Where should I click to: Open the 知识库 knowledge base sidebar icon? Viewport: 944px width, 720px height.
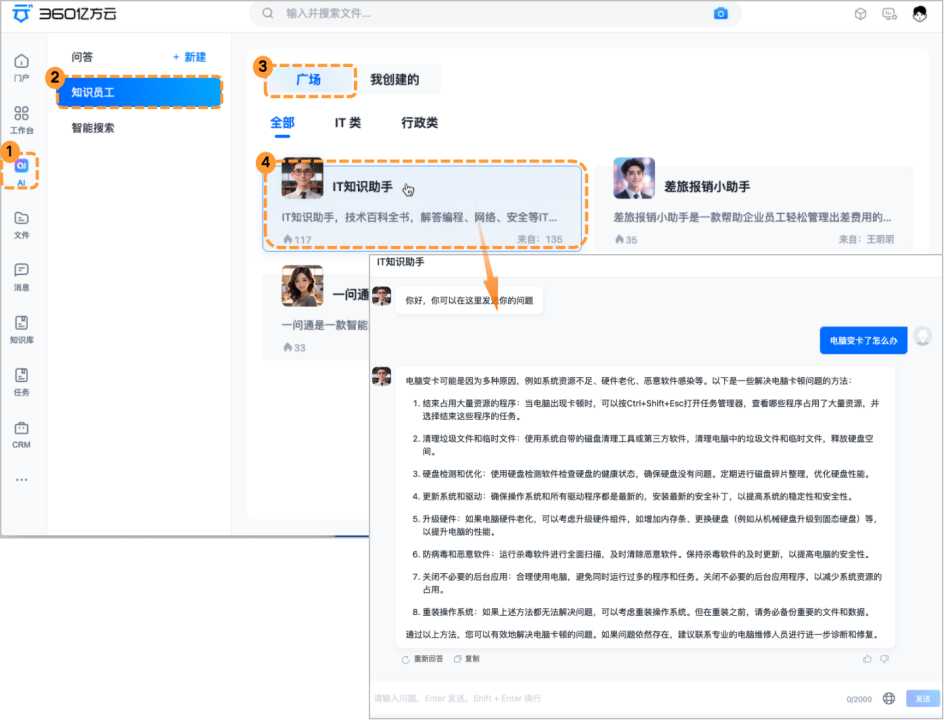[x=22, y=329]
